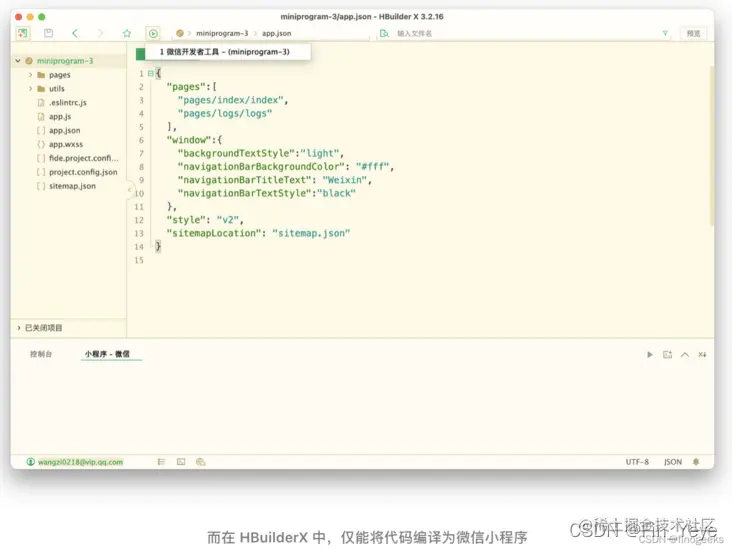Image resolution: width=732 pixels, height=550 pixels.
Task: Click the 预览 preview button
Action: pos(693,34)
